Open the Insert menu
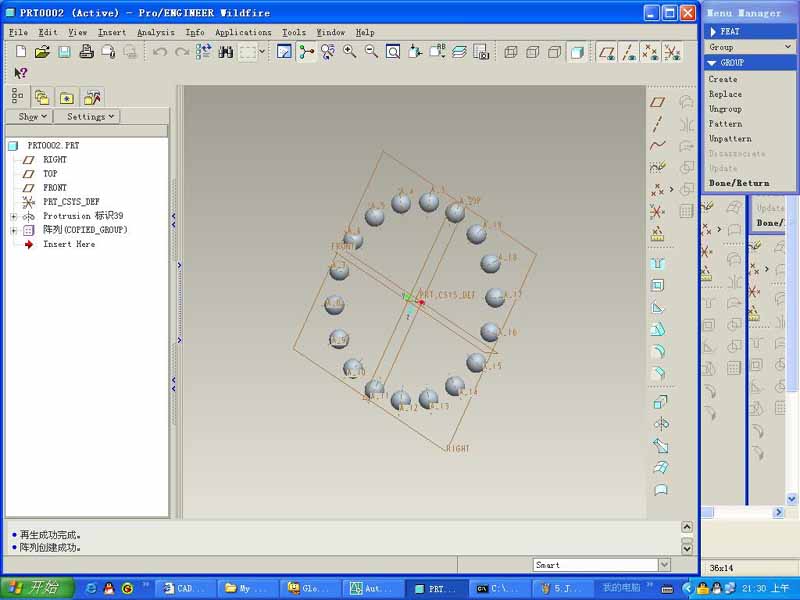The image size is (800, 600). coord(112,32)
